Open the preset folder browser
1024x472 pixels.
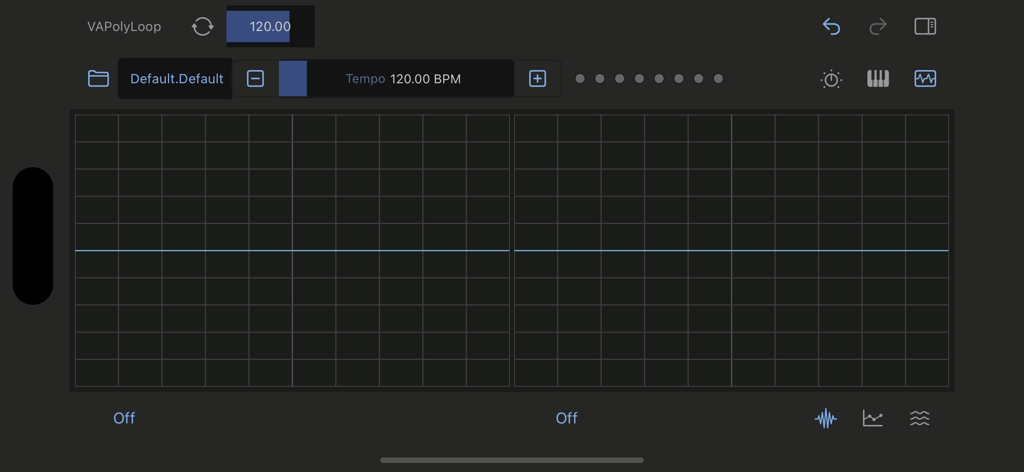[98, 78]
